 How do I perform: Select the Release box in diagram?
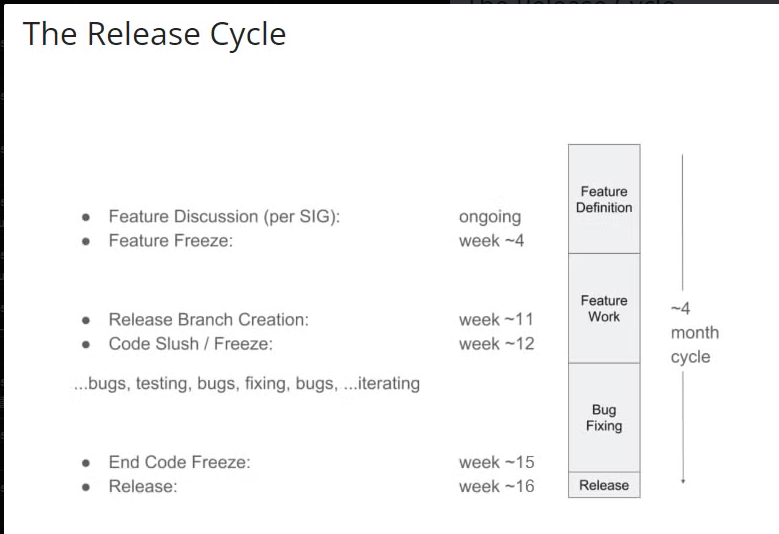[x=604, y=485]
